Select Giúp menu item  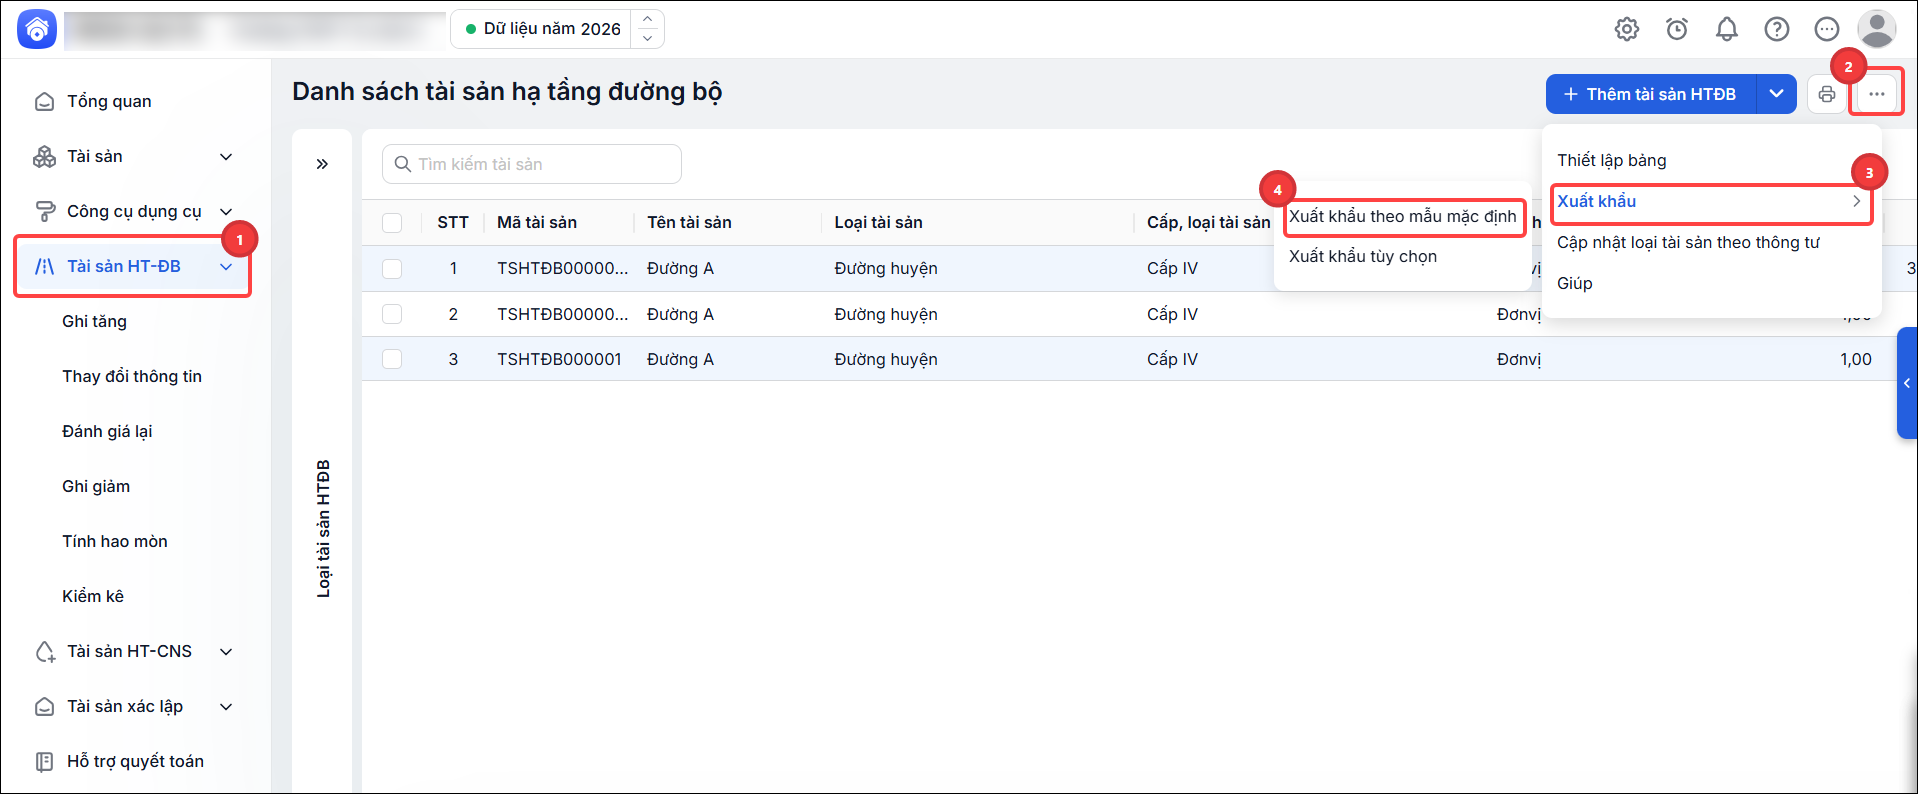1574,283
